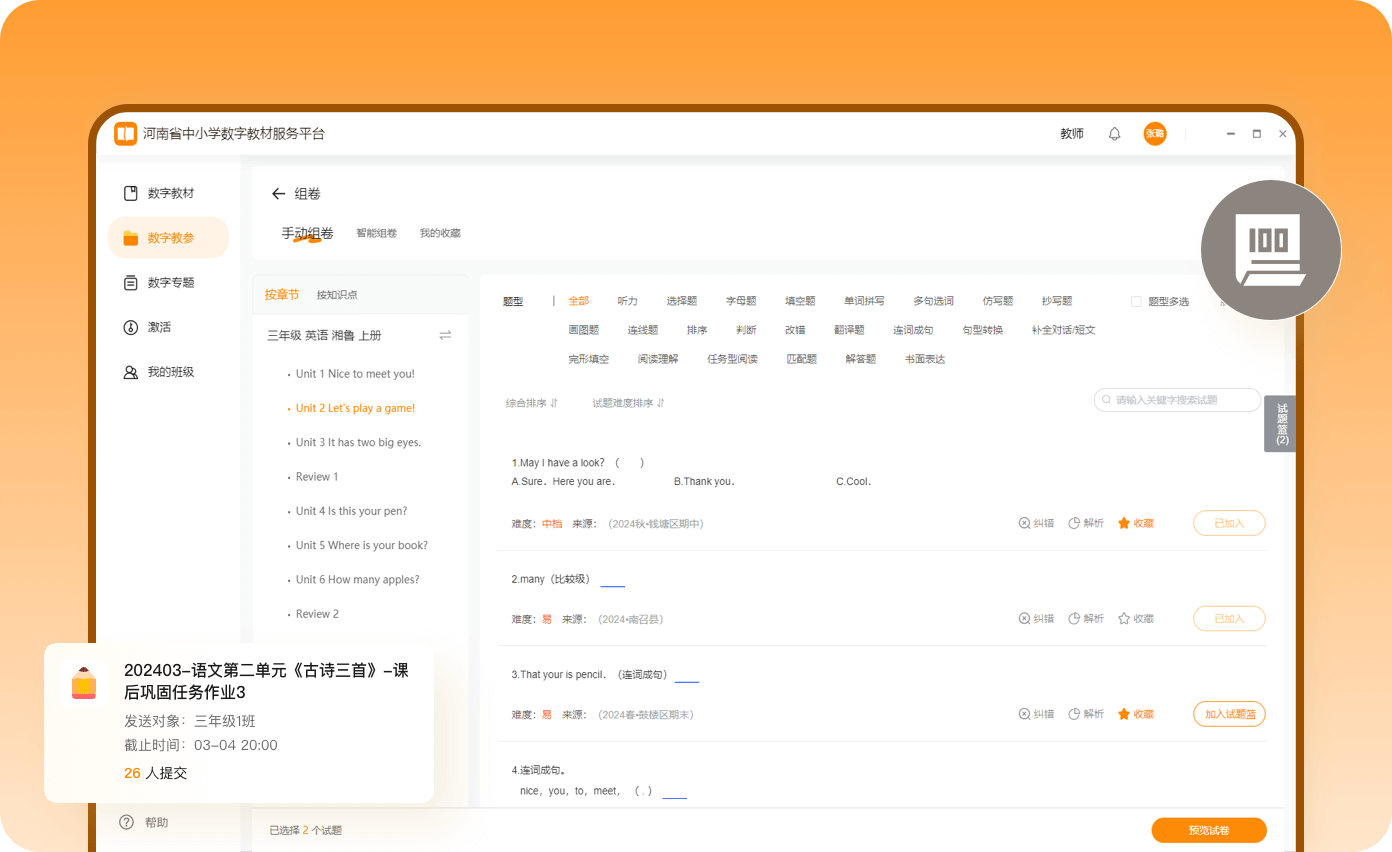
Task: Select Unit 4 Is this your pen?
Action: click(x=351, y=511)
